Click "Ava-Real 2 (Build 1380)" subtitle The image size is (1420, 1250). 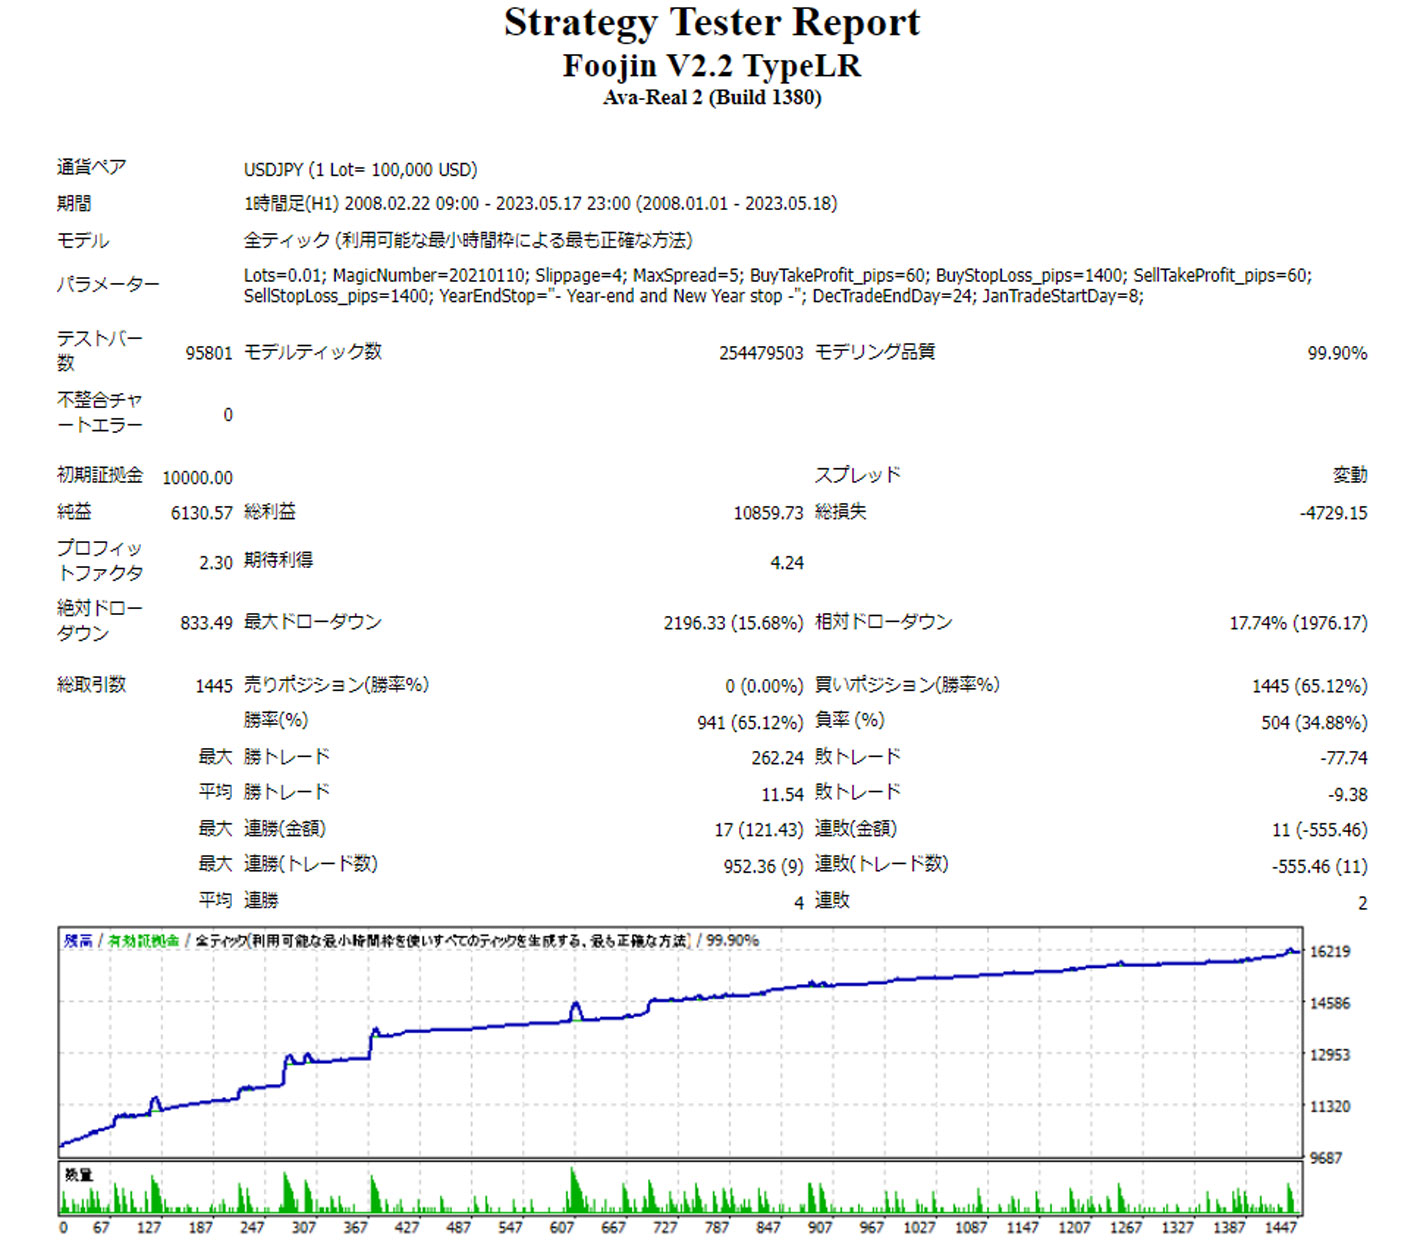click(x=711, y=98)
